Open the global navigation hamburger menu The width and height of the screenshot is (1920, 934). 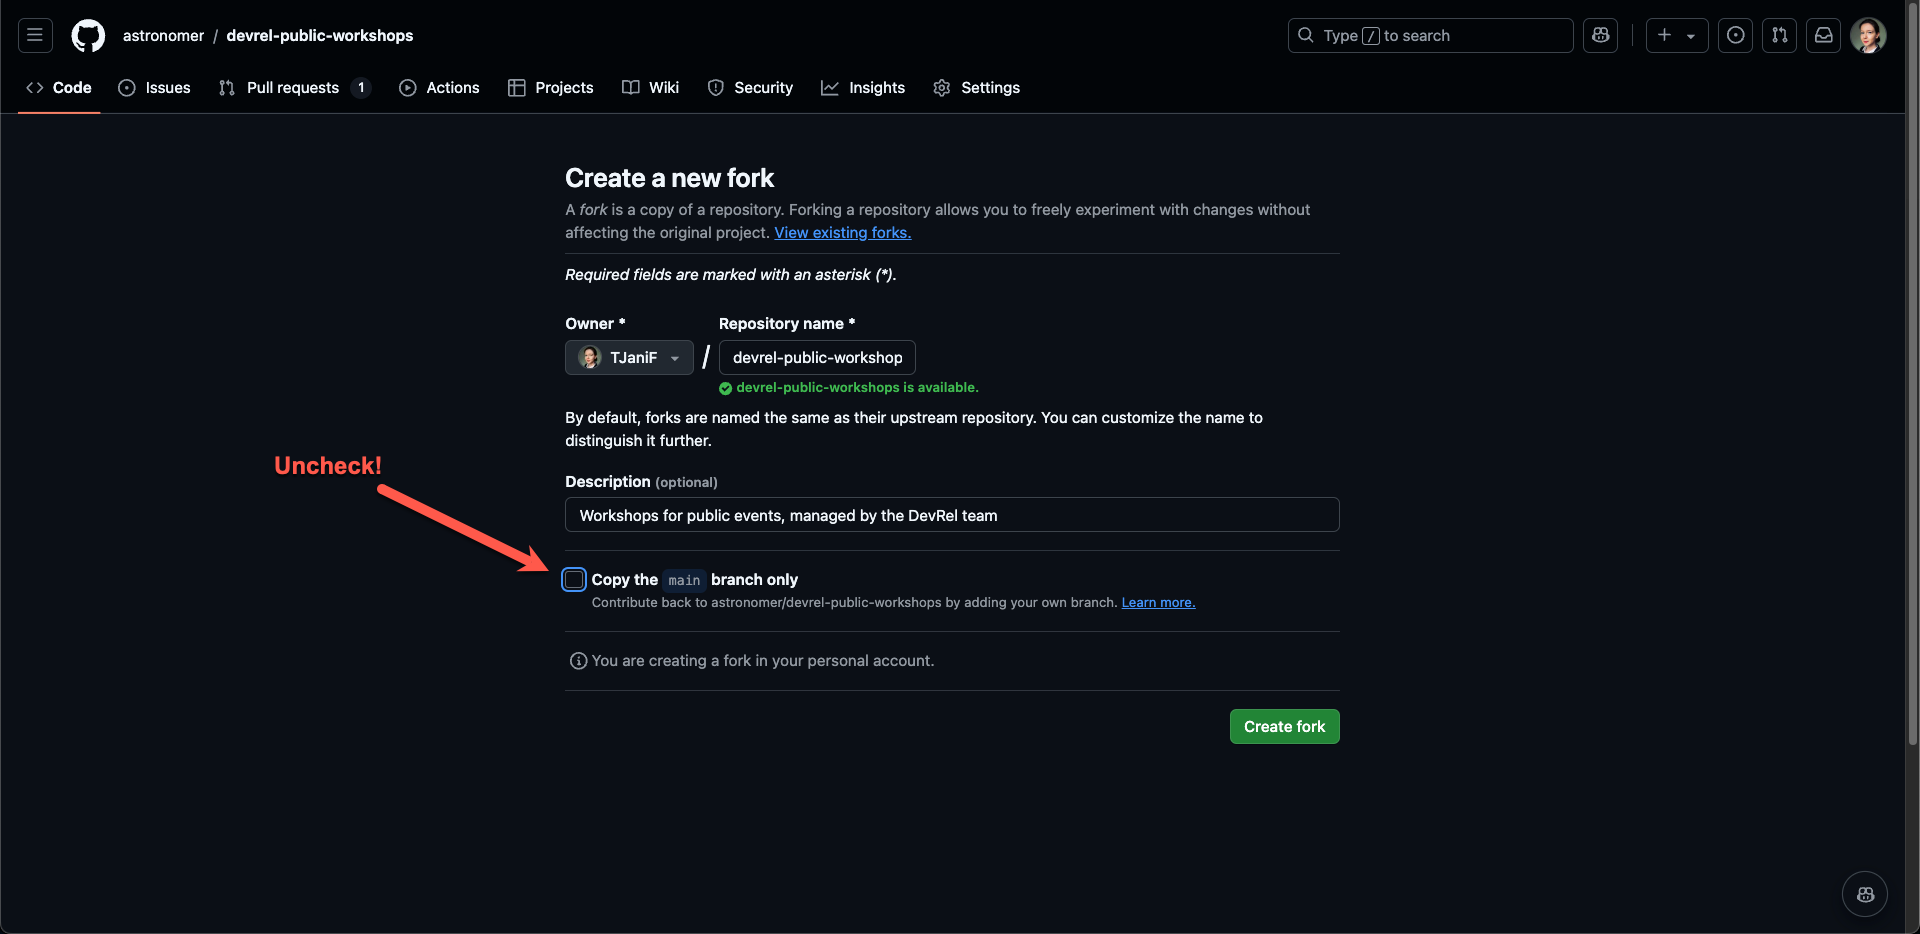[34, 35]
